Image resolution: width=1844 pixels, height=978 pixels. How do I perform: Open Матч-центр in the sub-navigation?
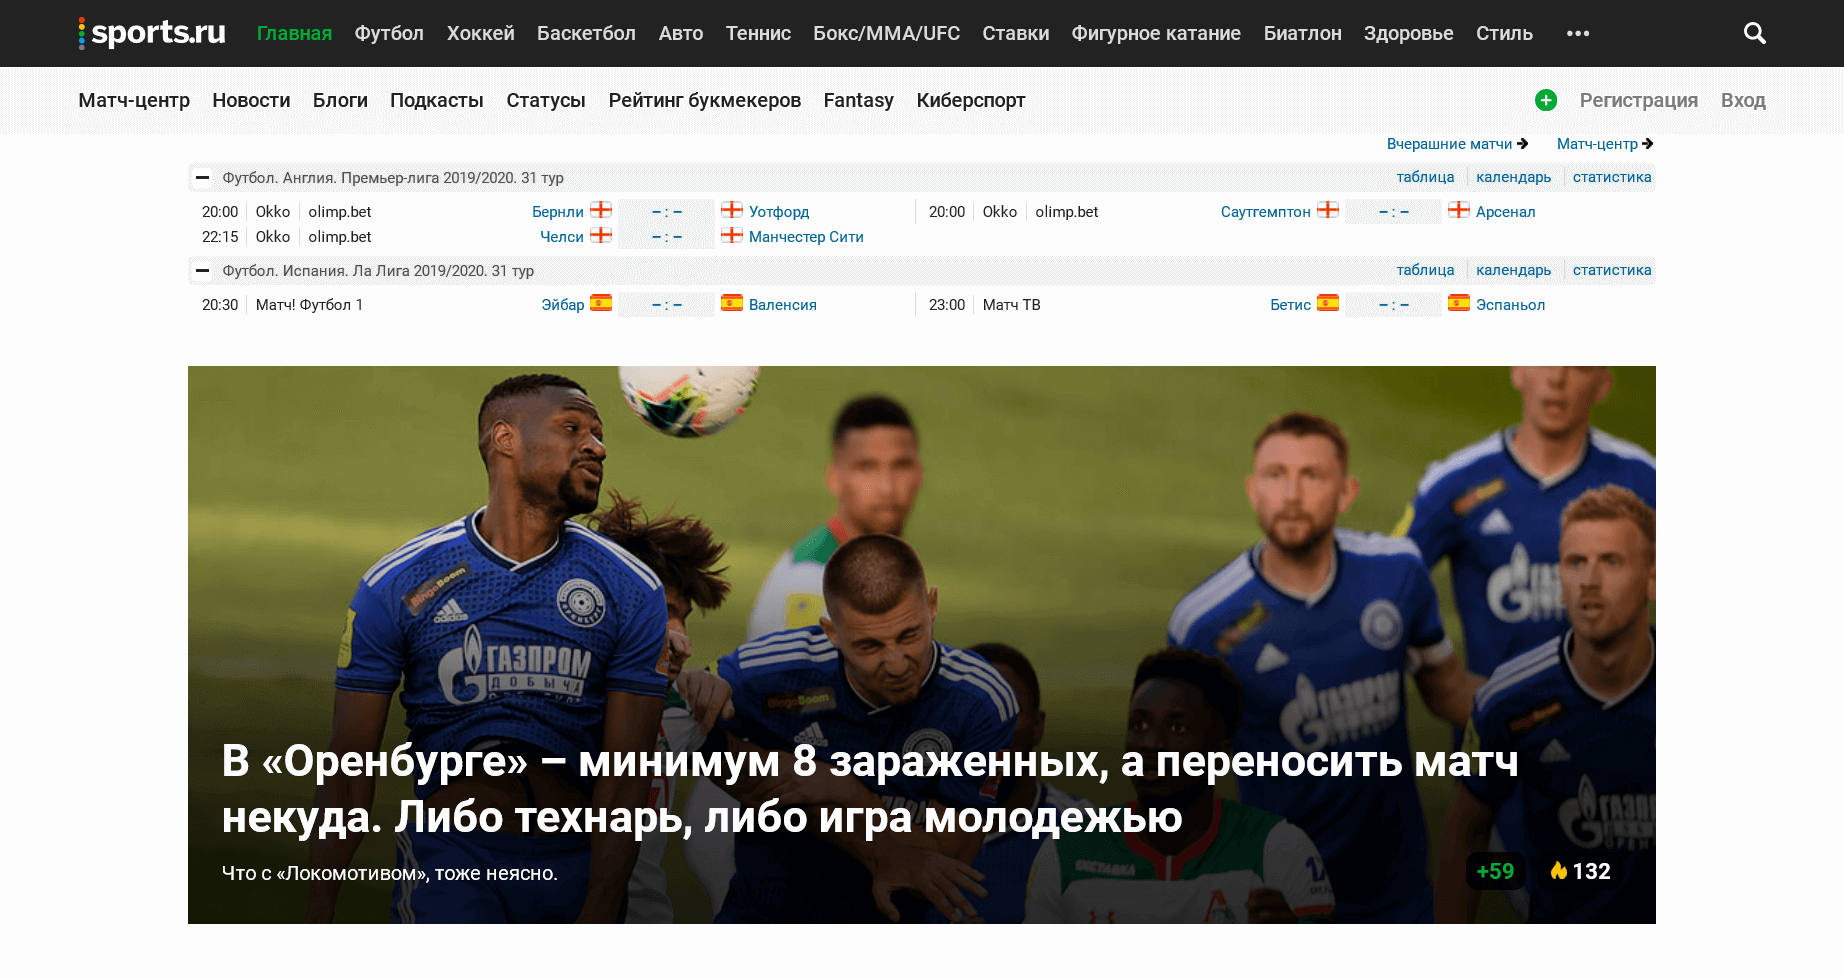pos(134,100)
